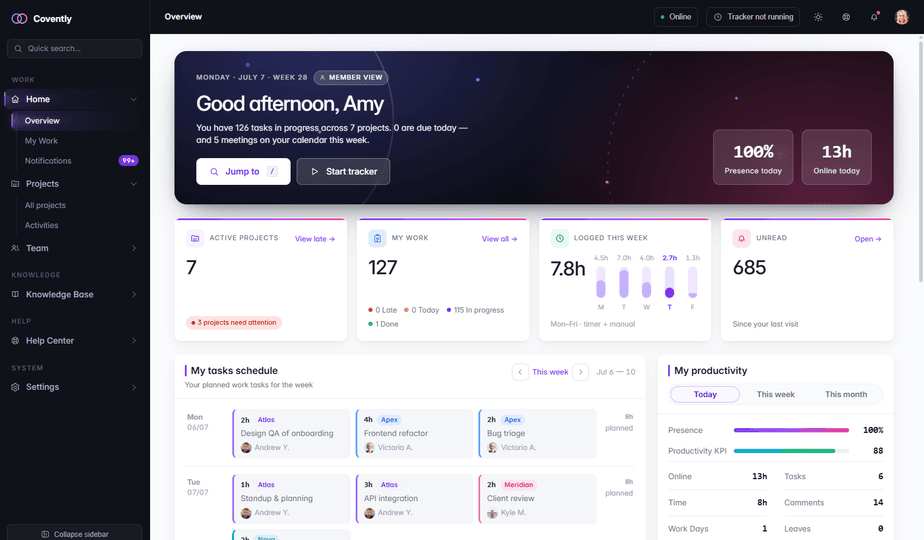Click the Projects folder icon in sidebar
Viewport: 924px width, 540px height.
coord(15,184)
